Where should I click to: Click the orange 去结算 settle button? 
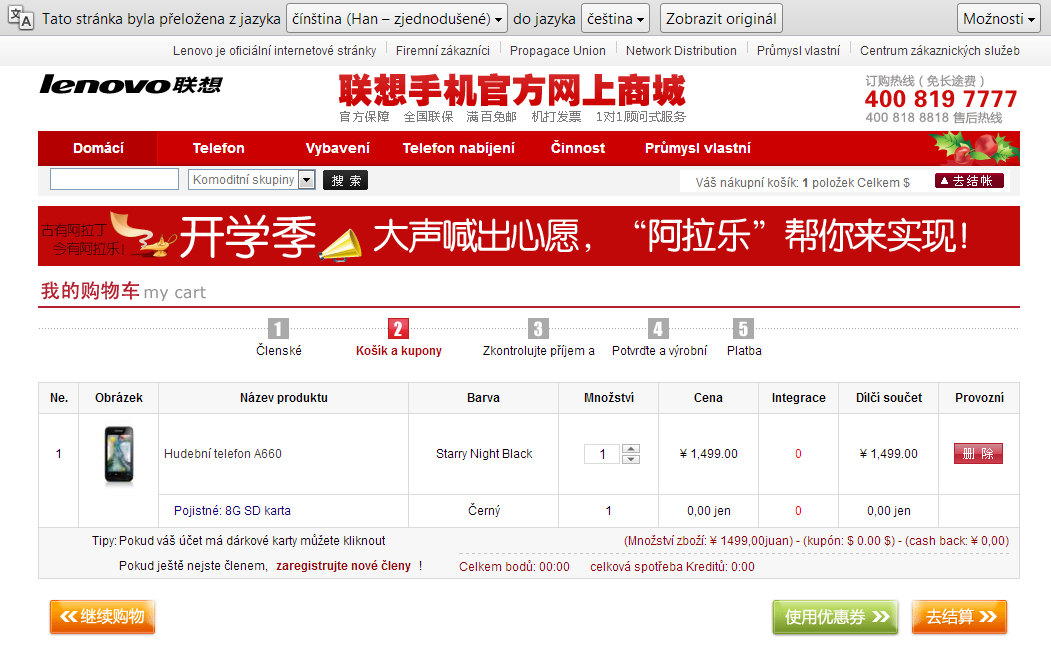[x=959, y=617]
